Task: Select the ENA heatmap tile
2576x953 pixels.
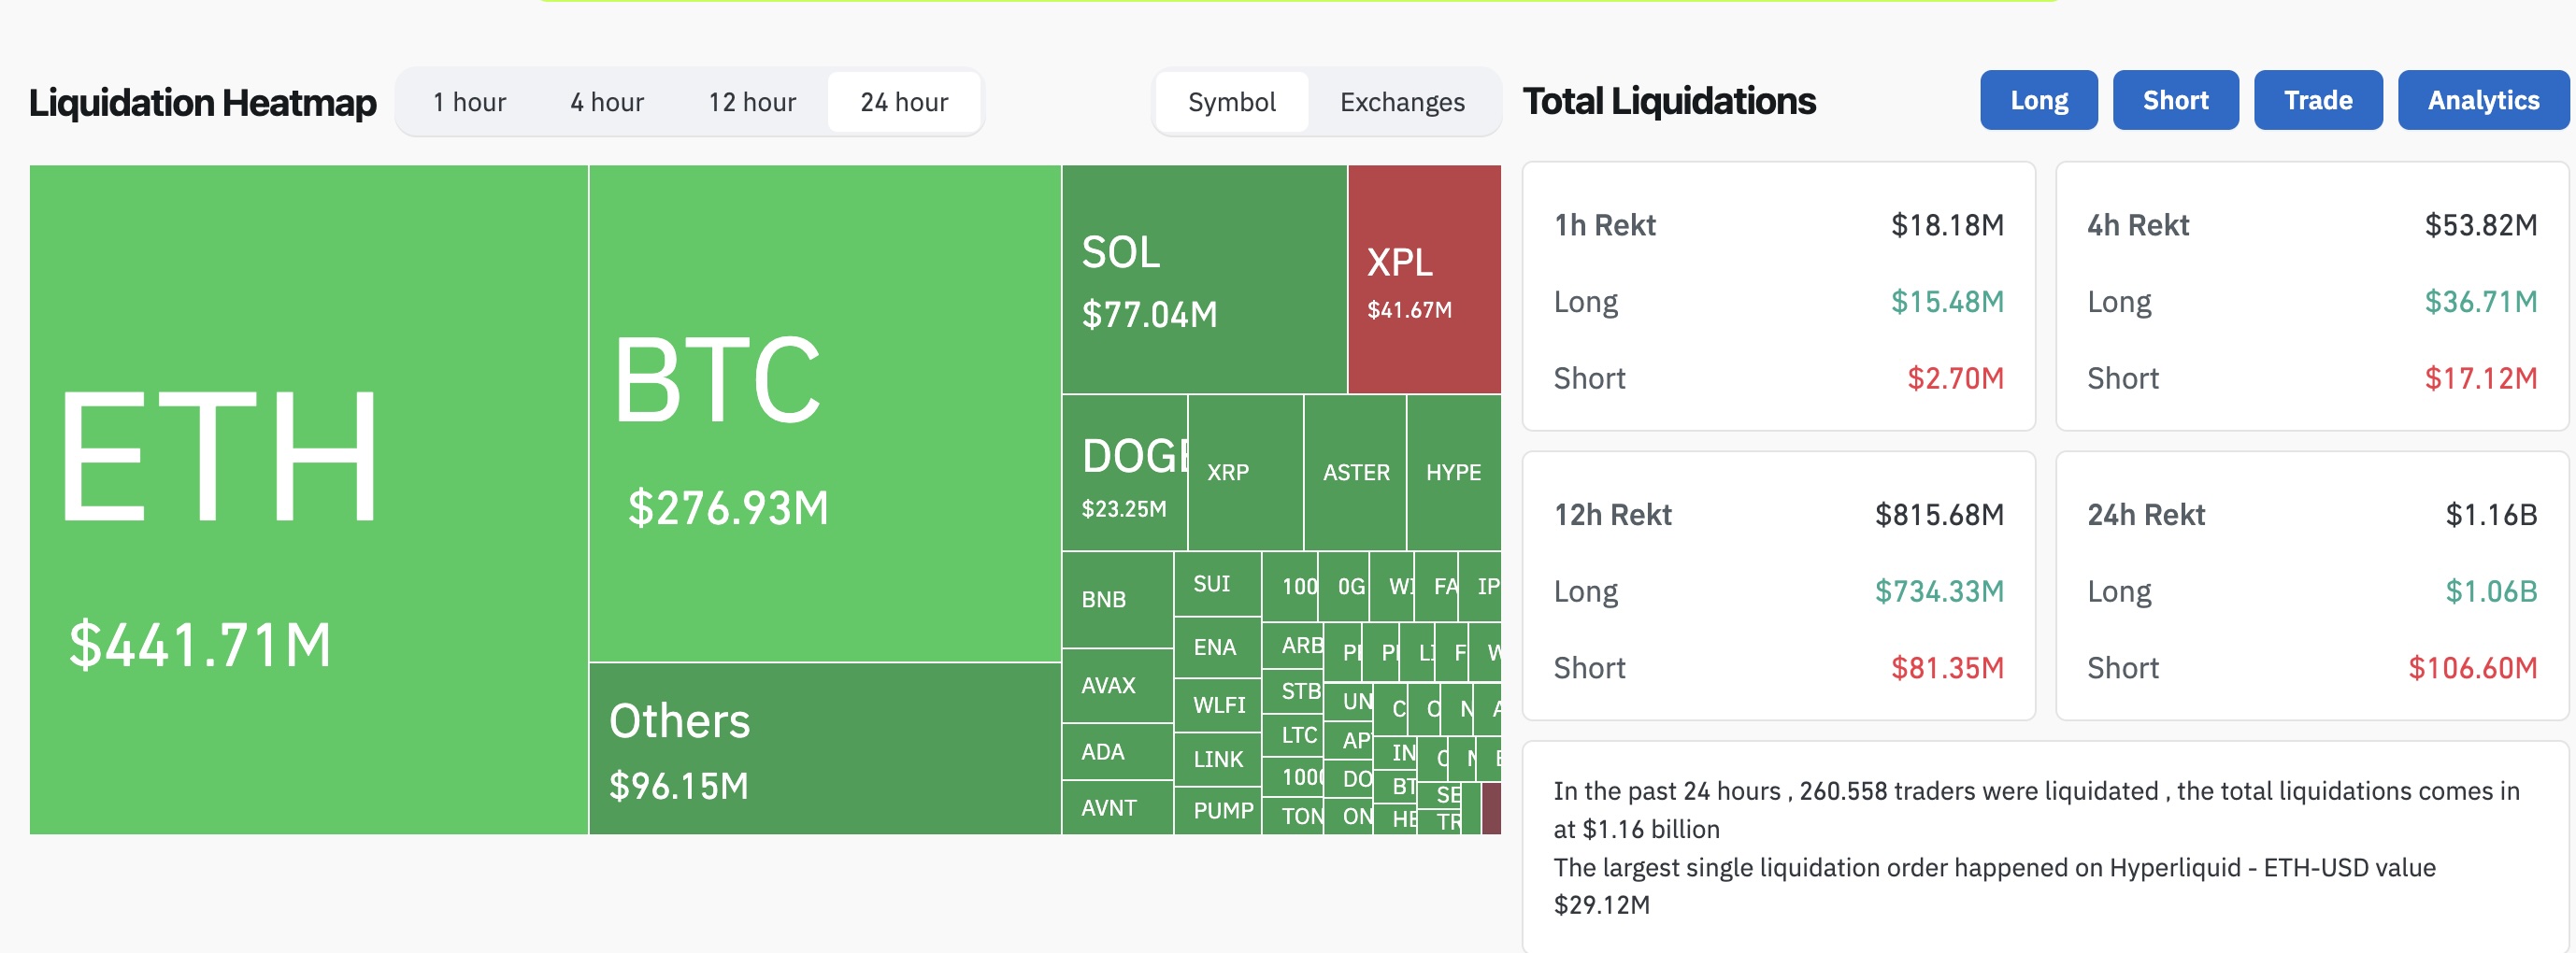Action: click(x=1217, y=647)
